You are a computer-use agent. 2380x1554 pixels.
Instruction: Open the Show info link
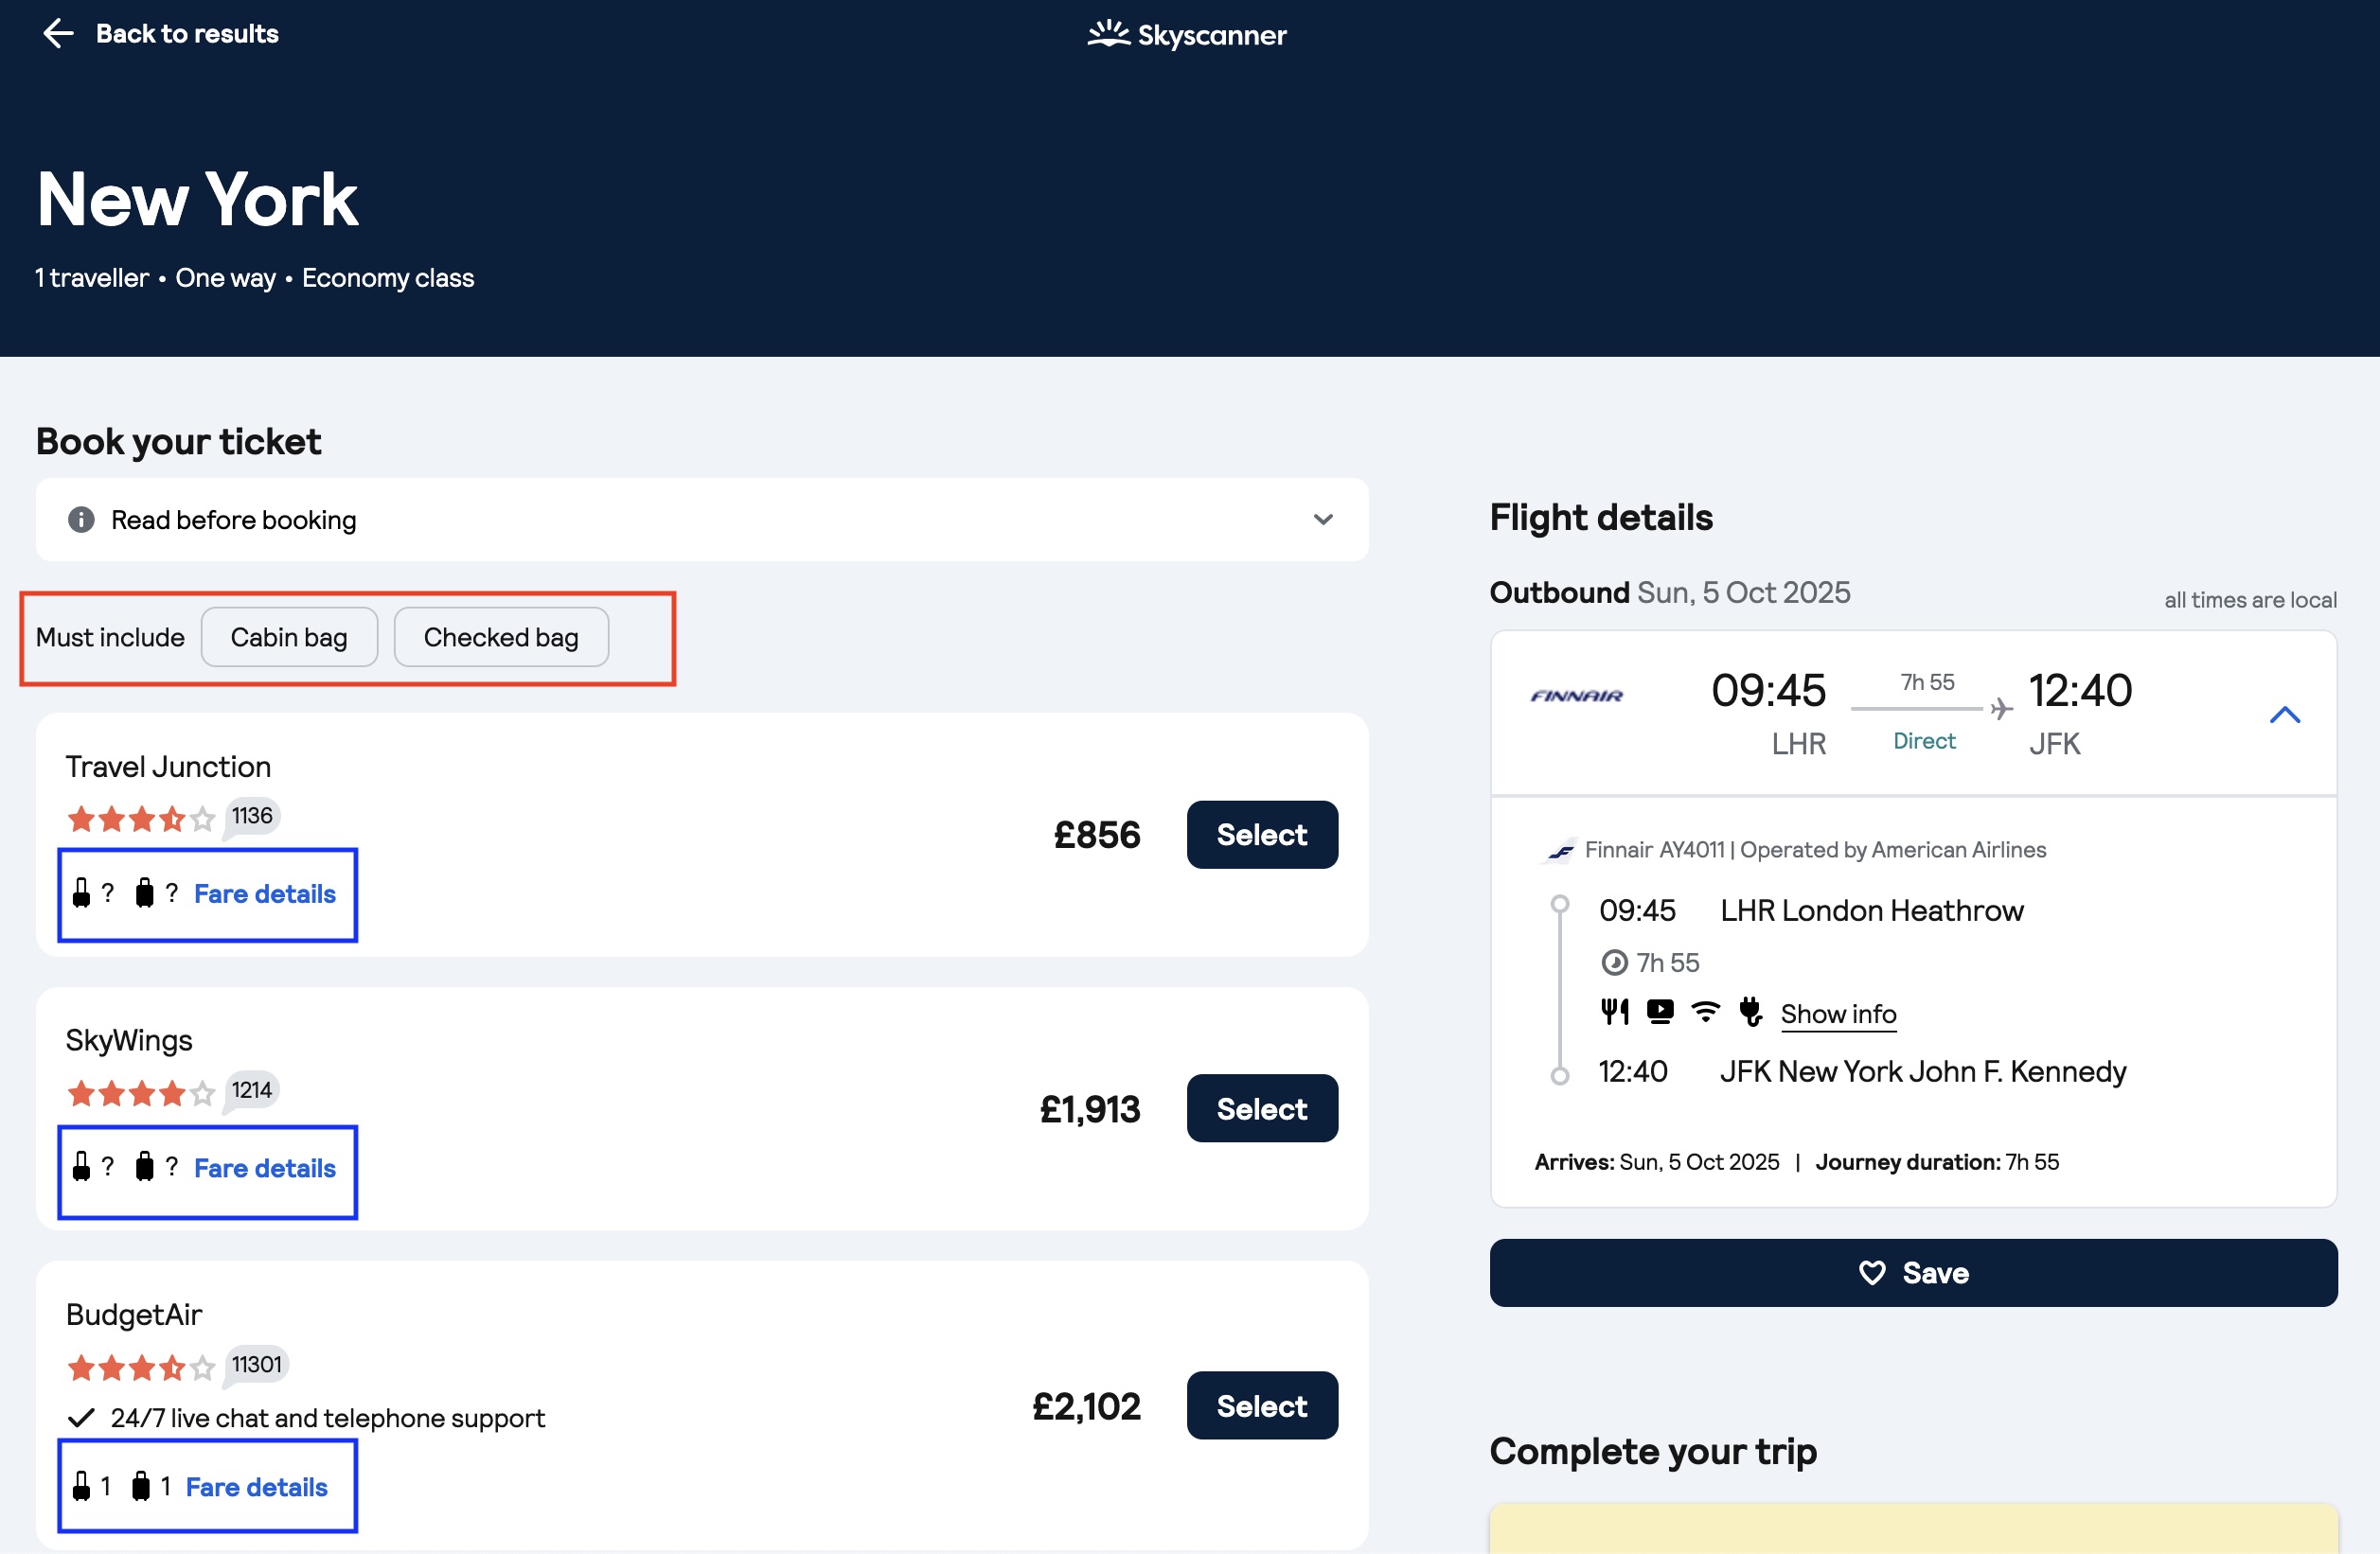[1838, 1014]
